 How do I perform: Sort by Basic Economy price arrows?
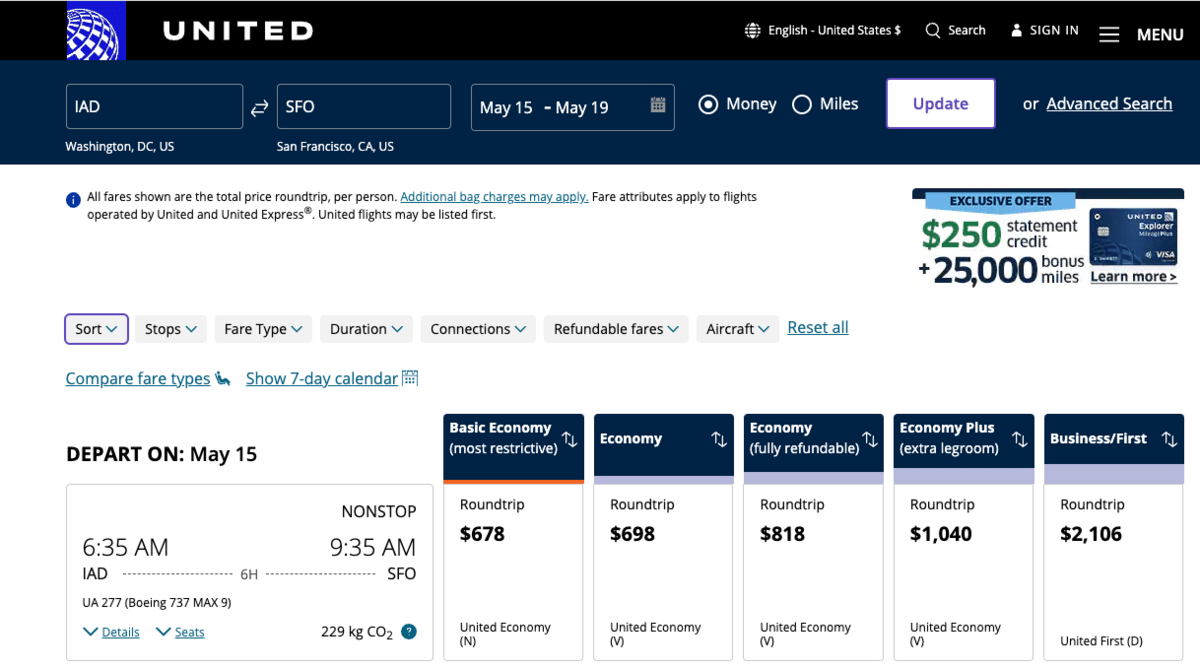coord(570,439)
